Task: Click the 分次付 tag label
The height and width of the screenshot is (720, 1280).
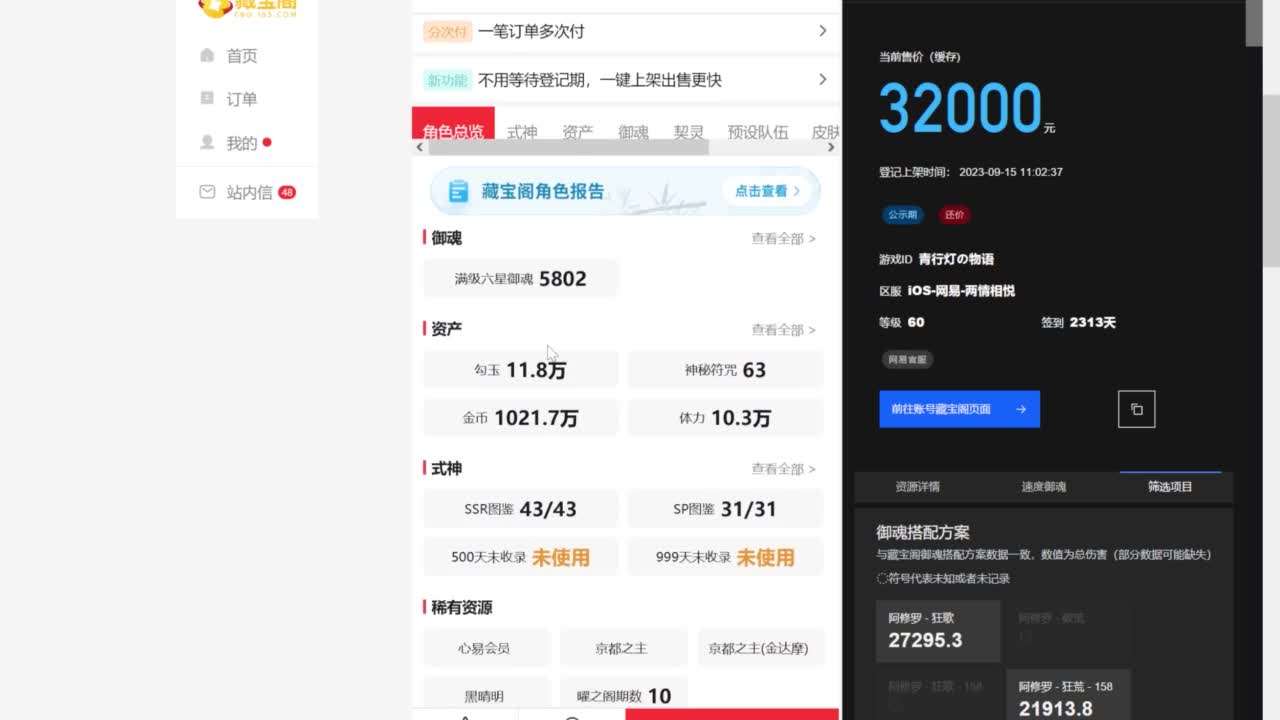Action: click(x=447, y=32)
